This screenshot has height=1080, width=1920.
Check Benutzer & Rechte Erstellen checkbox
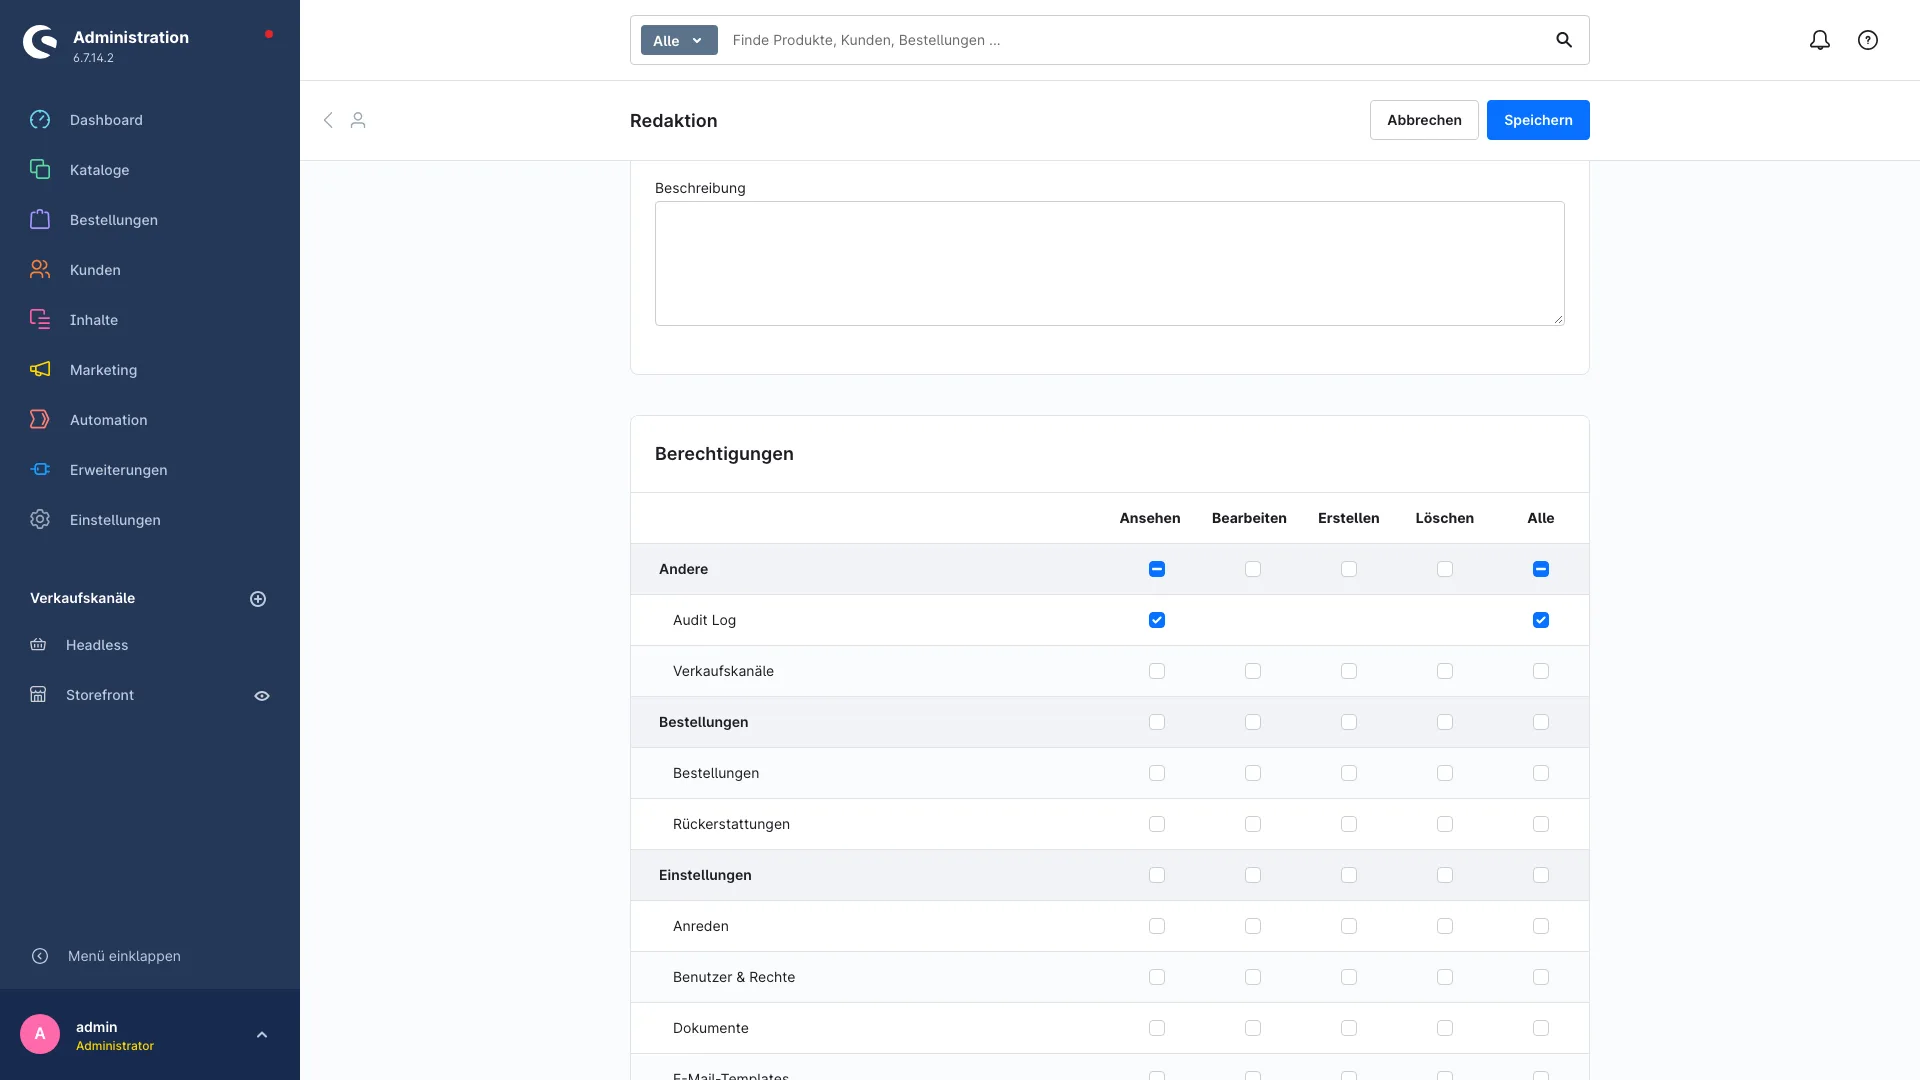pos(1349,977)
